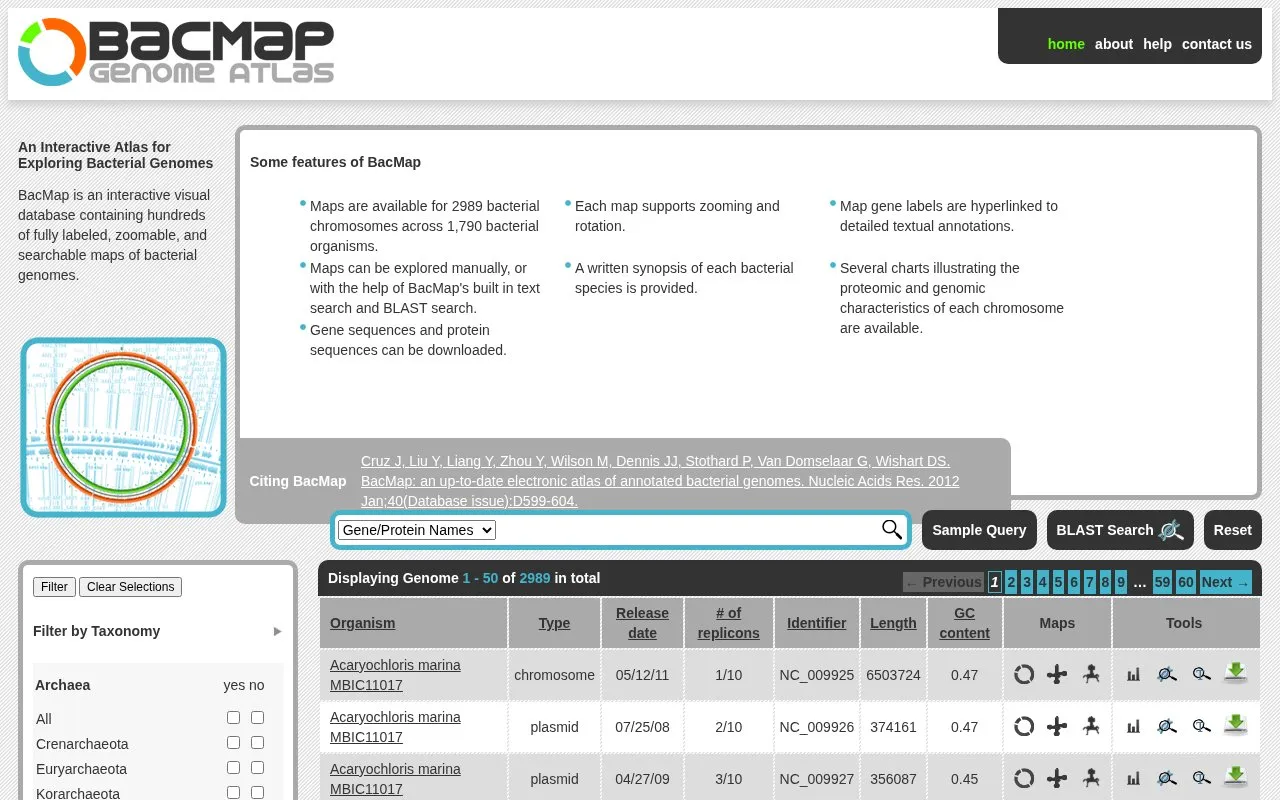
Task: Click the Reset button
Action: tap(1233, 530)
